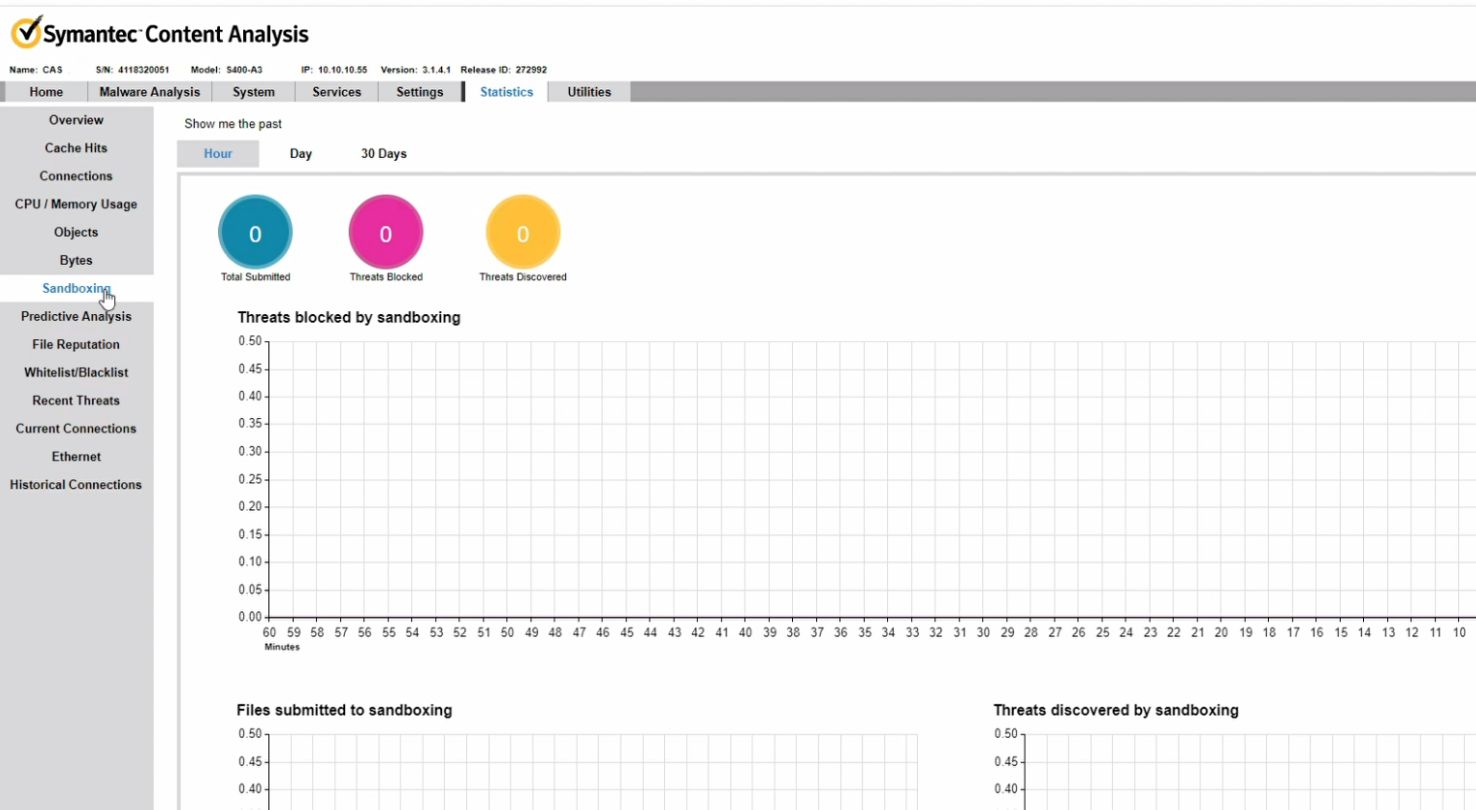The width and height of the screenshot is (1476, 810).
Task: Open the Utilities tab
Action: (x=590, y=92)
